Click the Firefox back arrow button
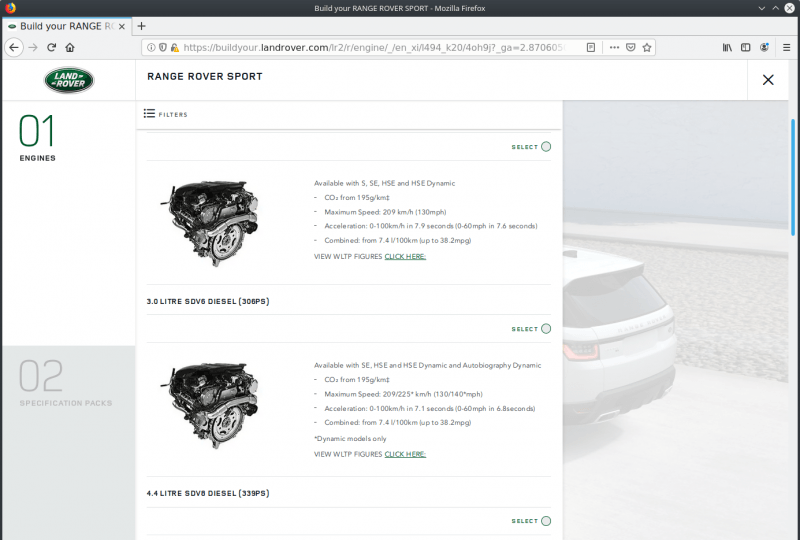Viewport: 800px width, 540px height. point(14,47)
